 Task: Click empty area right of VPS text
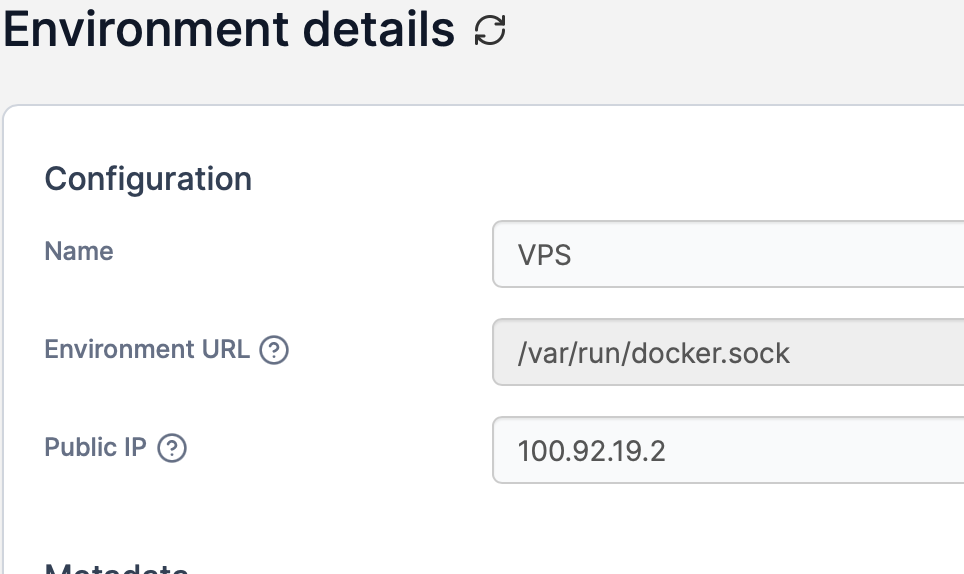point(800,255)
